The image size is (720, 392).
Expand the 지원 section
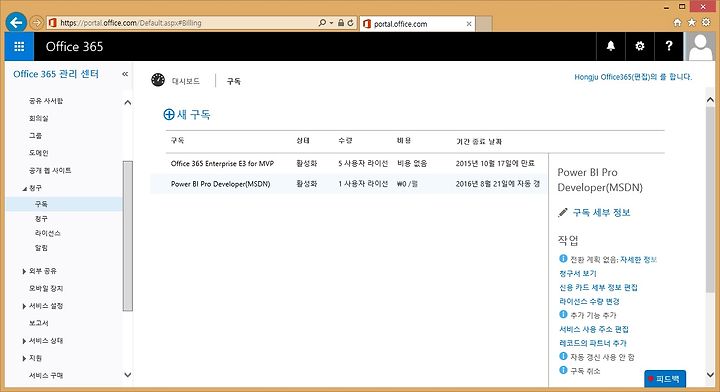(x=24, y=358)
